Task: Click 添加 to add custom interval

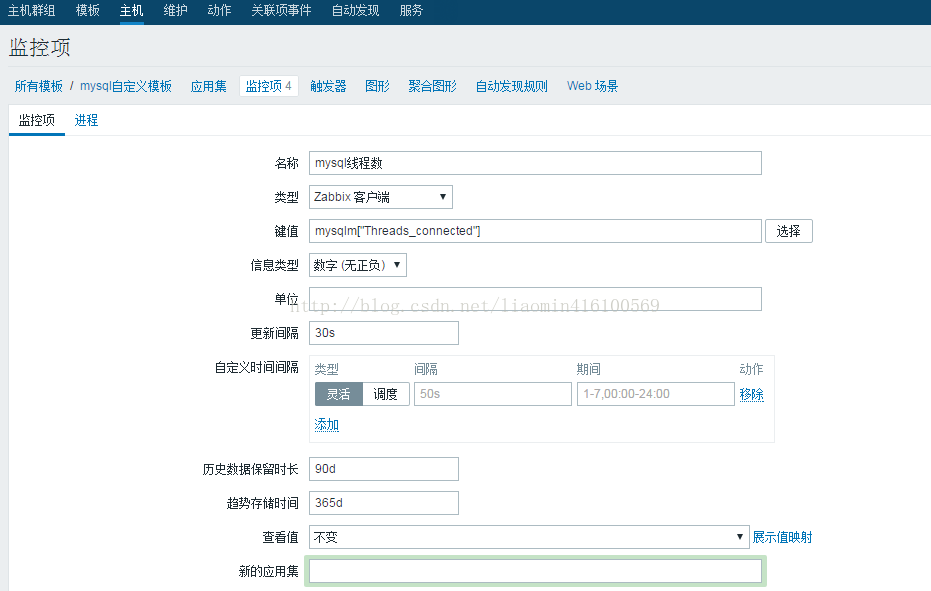Action: coord(326,425)
